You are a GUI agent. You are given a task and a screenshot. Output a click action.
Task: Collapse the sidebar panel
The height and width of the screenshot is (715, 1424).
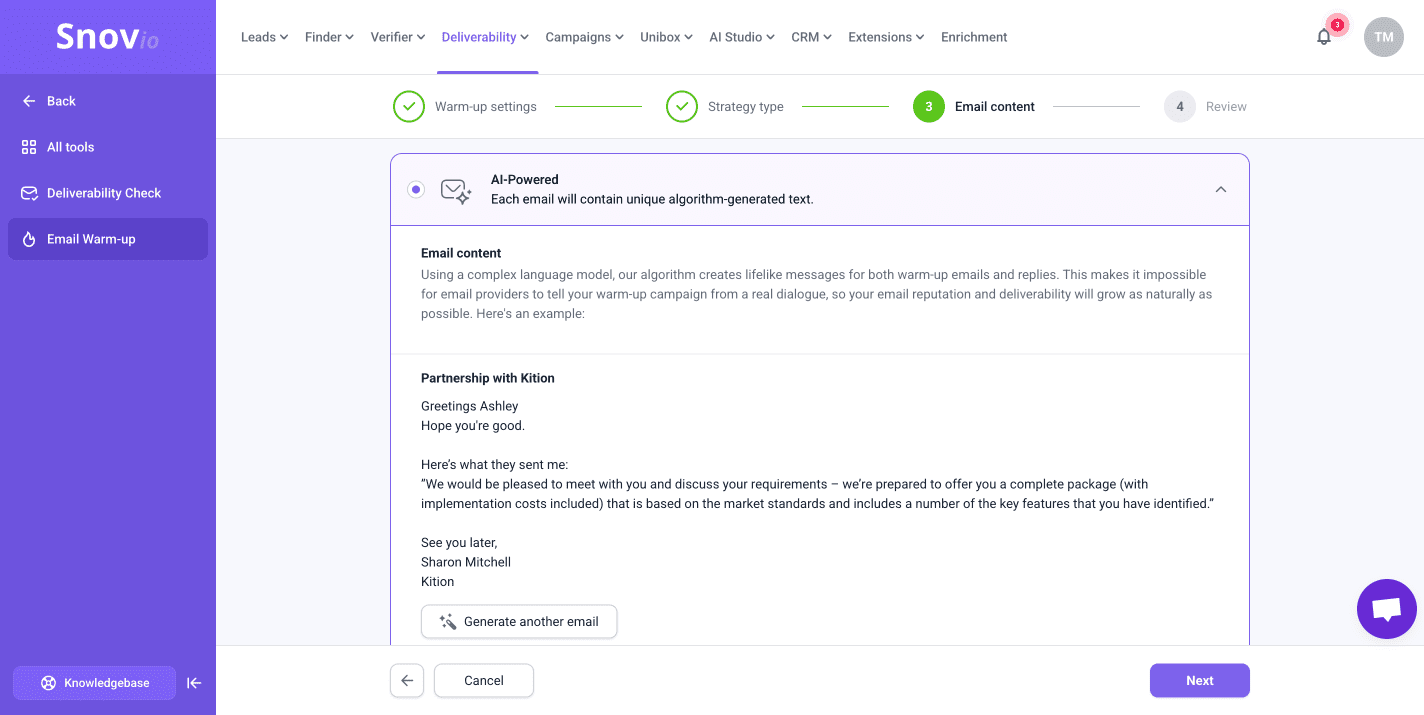(195, 683)
